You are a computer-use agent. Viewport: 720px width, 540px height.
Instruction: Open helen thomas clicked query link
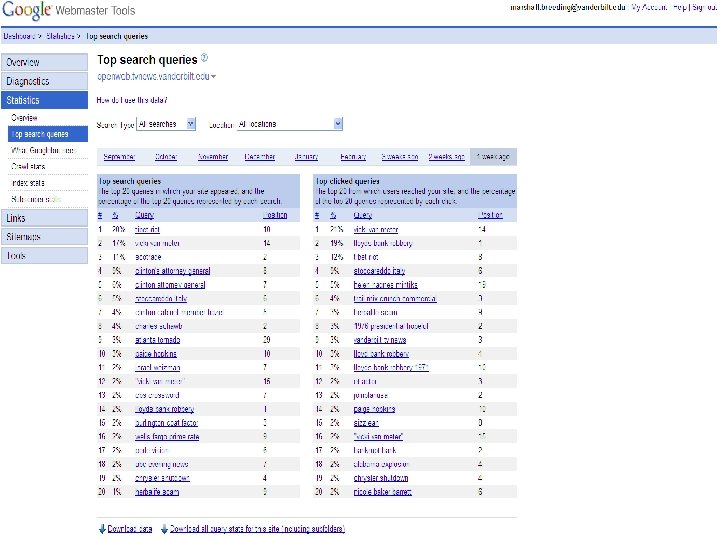[385, 285]
